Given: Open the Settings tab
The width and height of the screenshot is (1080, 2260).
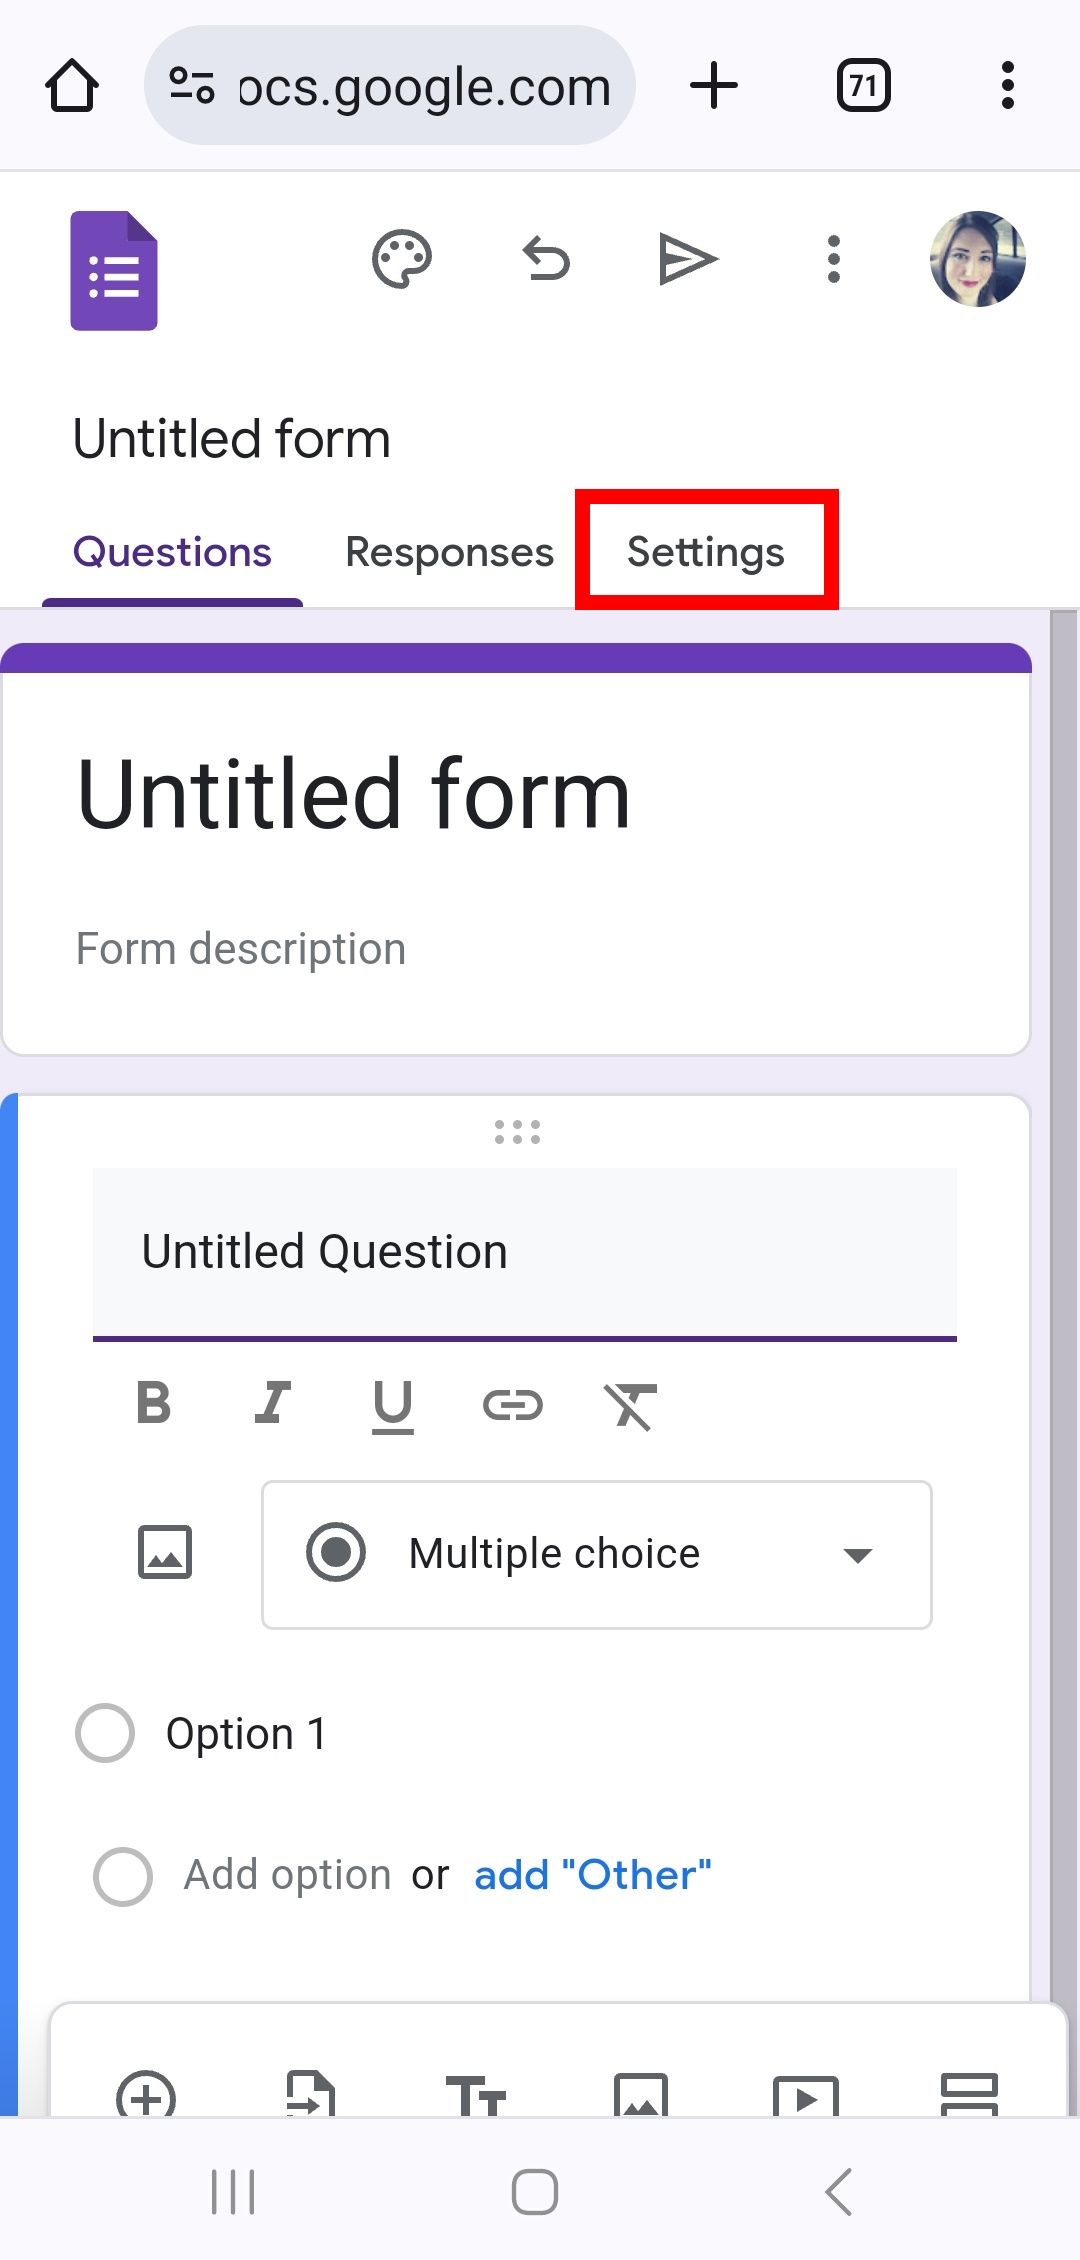Looking at the screenshot, I should (705, 551).
